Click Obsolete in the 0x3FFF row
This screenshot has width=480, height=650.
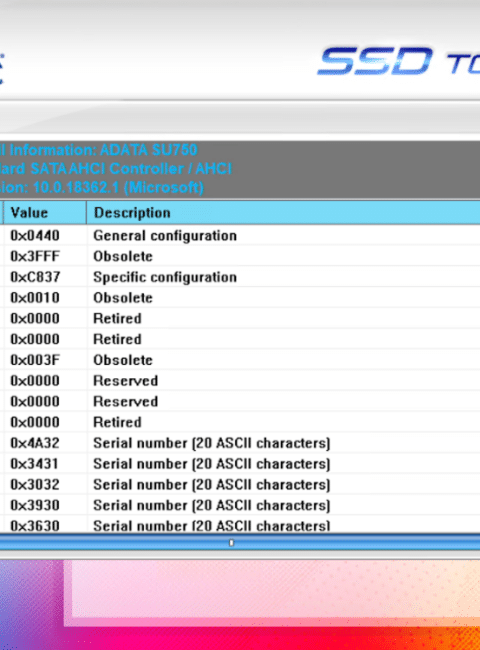click(x=123, y=256)
